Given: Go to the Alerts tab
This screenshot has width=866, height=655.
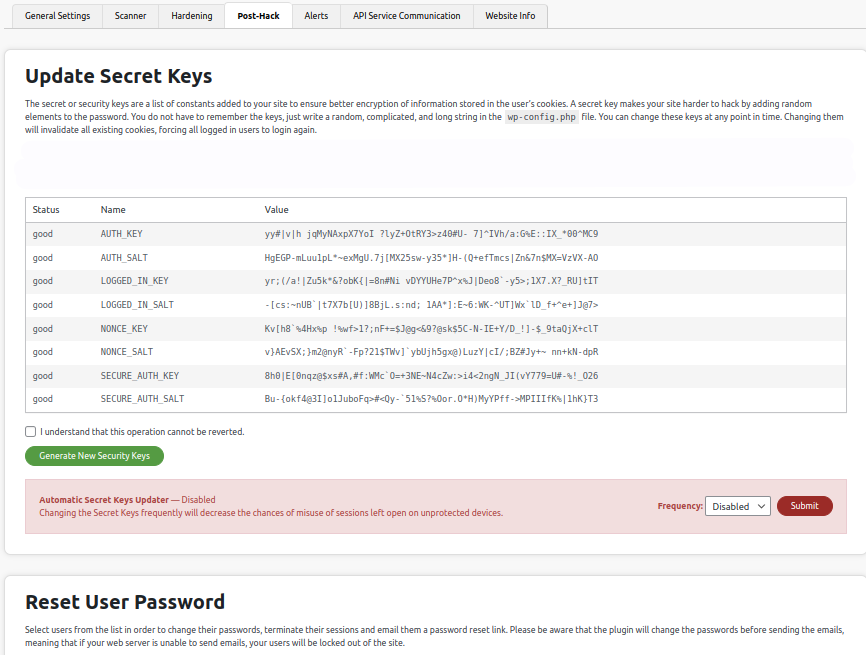Looking at the screenshot, I should (x=316, y=16).
